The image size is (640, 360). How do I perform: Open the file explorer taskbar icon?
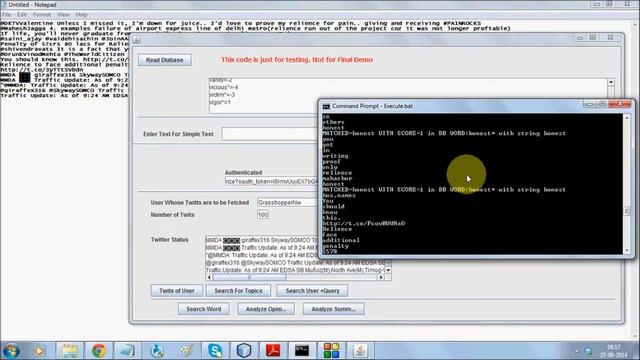click(x=69, y=351)
